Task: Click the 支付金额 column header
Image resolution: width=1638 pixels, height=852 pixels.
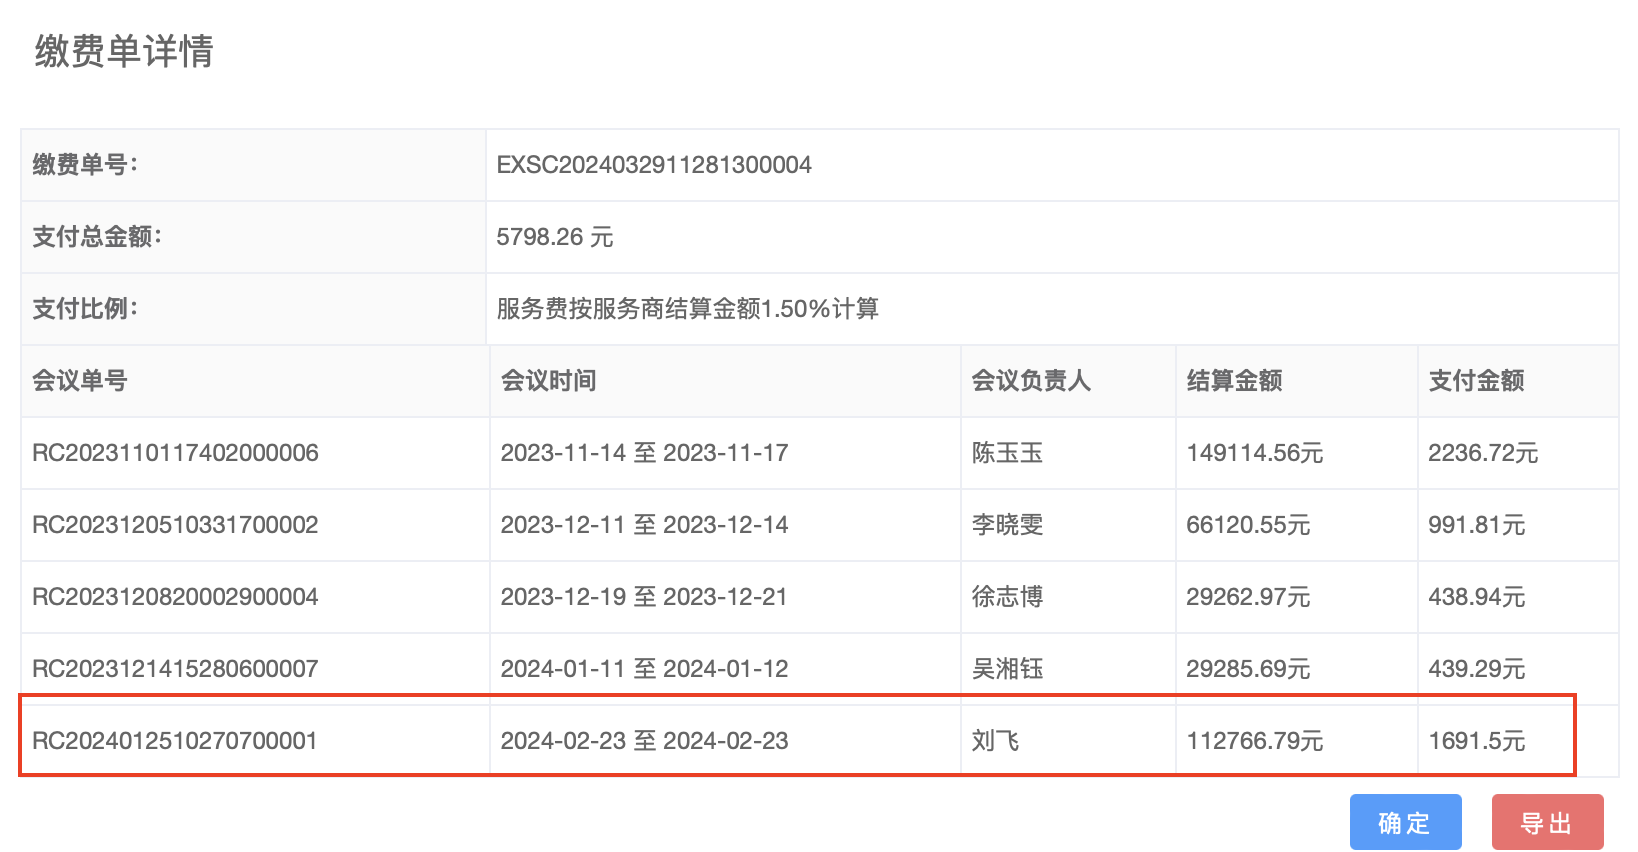Action: point(1476,381)
